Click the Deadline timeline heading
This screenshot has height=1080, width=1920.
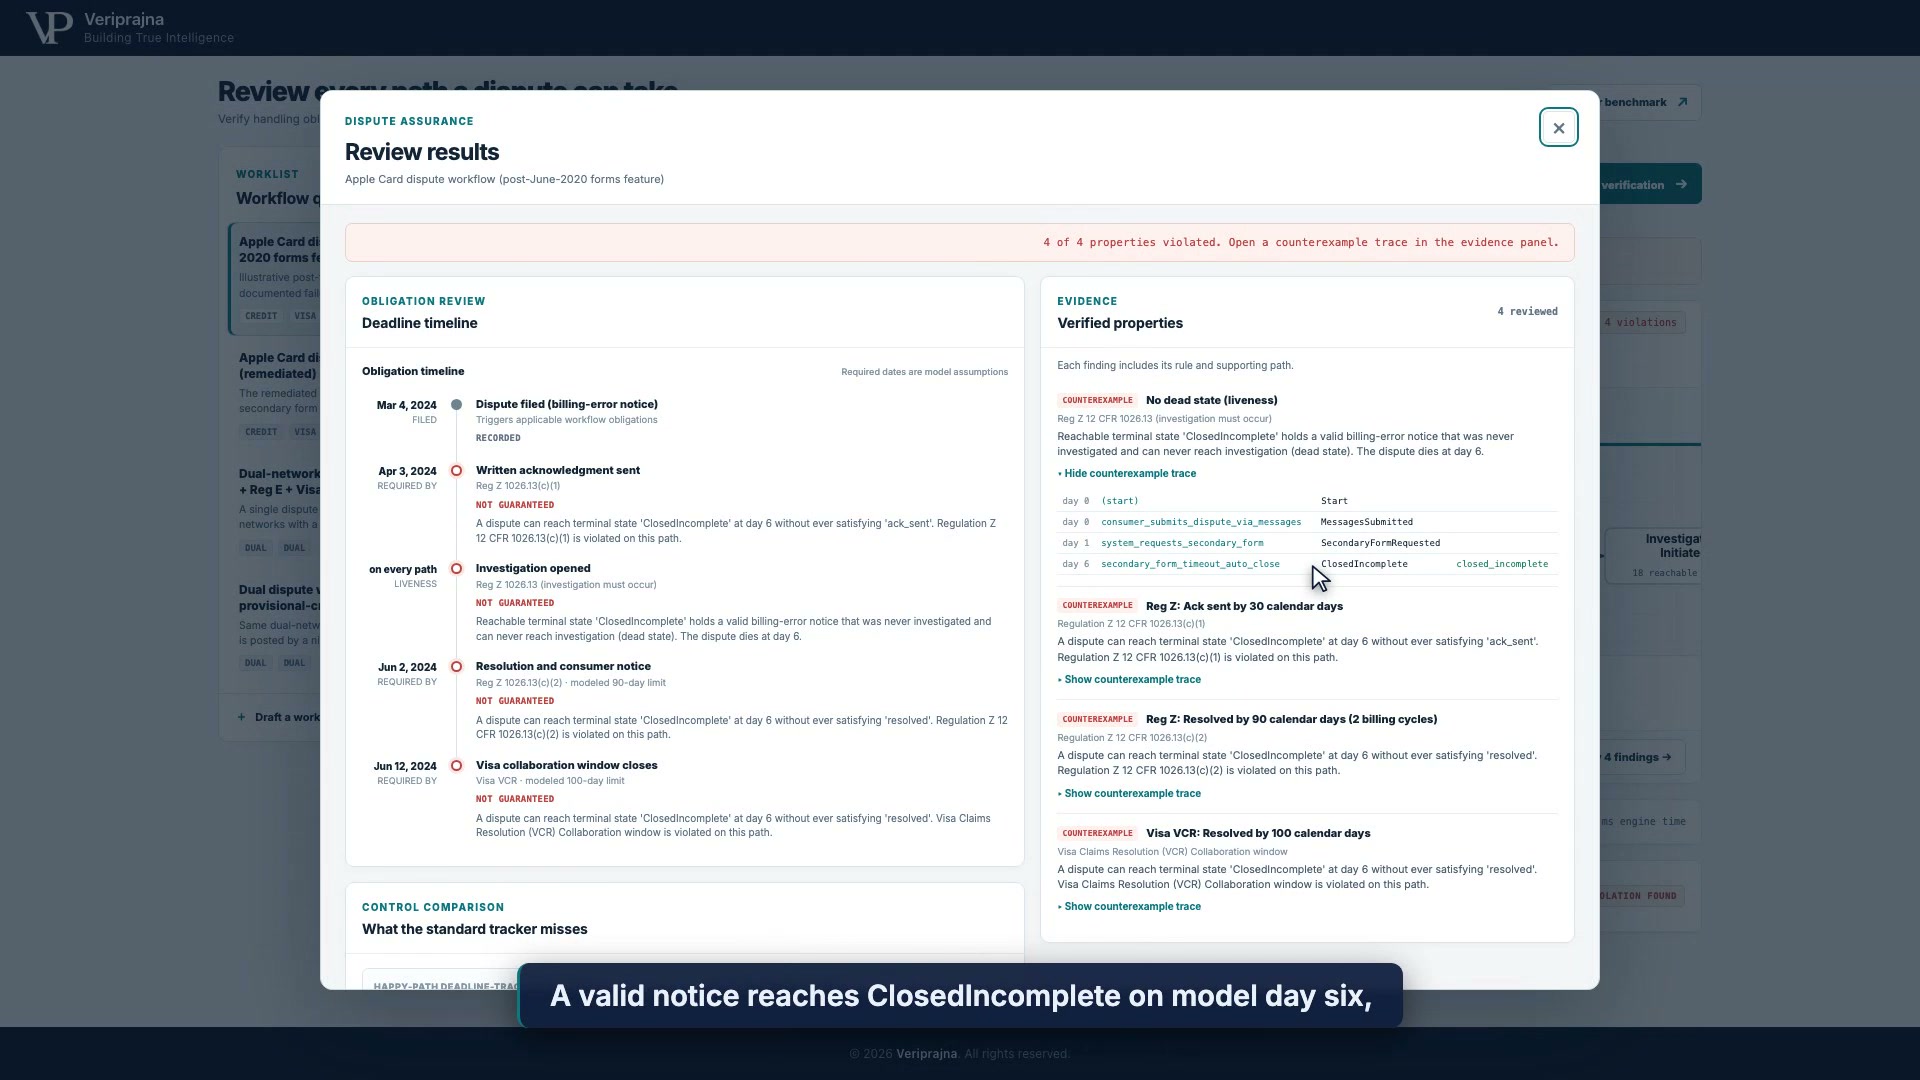pos(419,324)
